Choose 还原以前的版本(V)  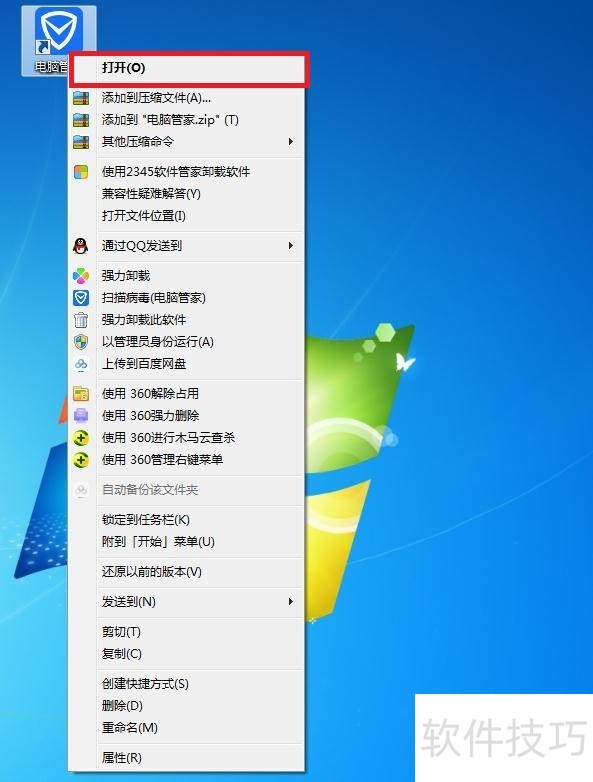pyautogui.click(x=187, y=572)
